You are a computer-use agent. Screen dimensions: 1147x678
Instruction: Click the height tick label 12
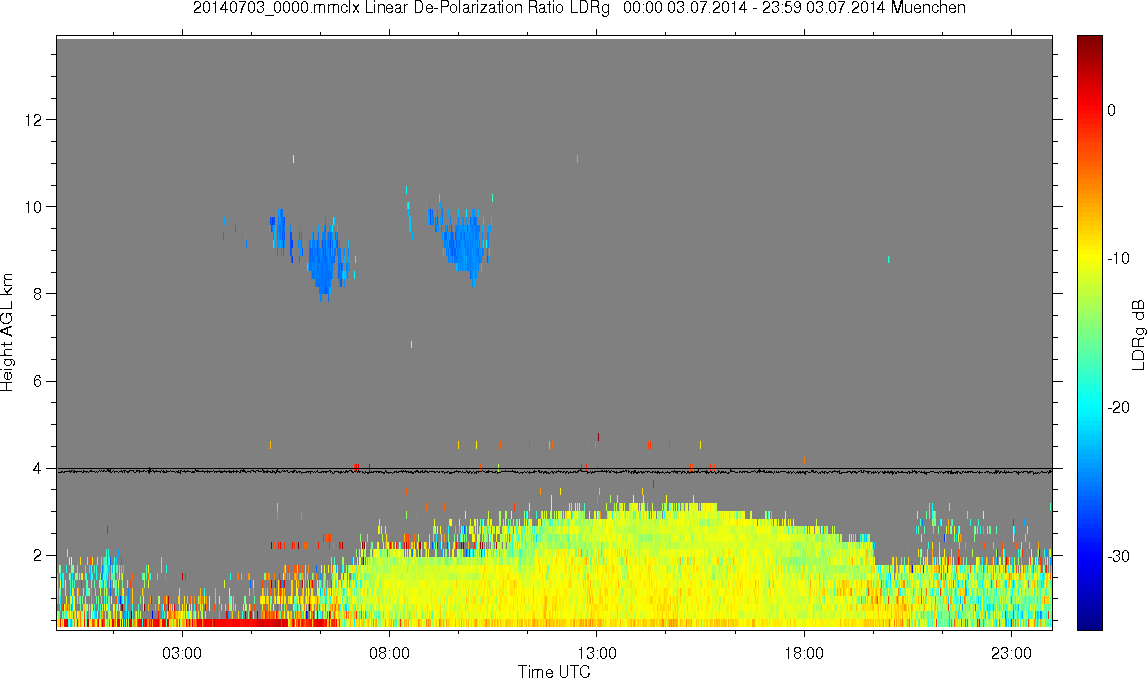pos(33,119)
